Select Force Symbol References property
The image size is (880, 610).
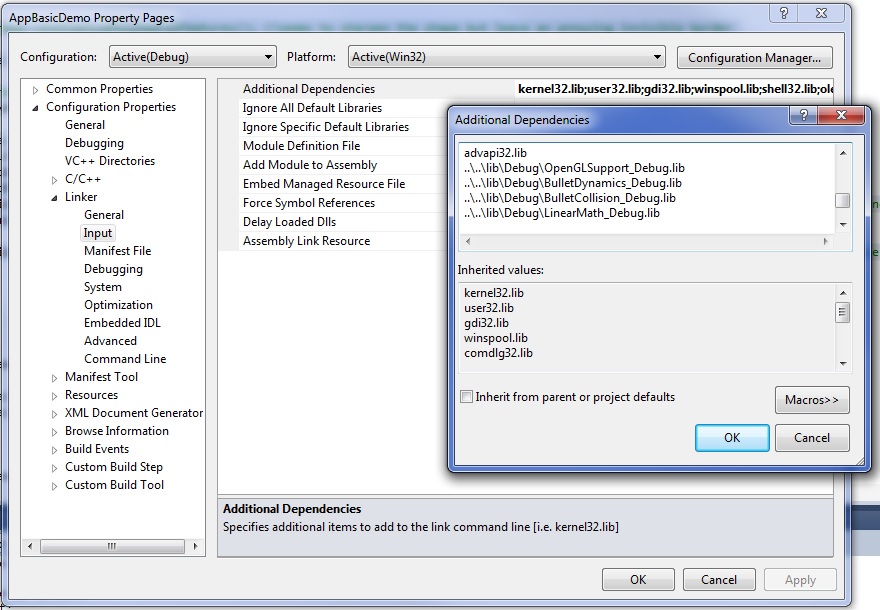[309, 203]
